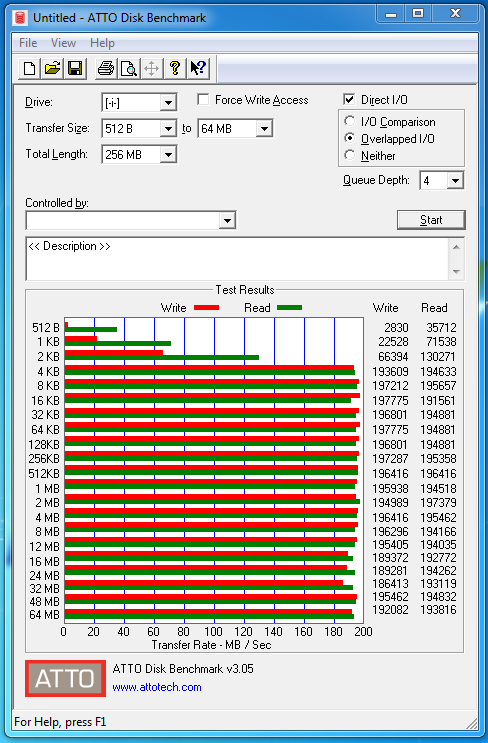Click read value 35712
This screenshot has height=743, width=488.
point(441,327)
